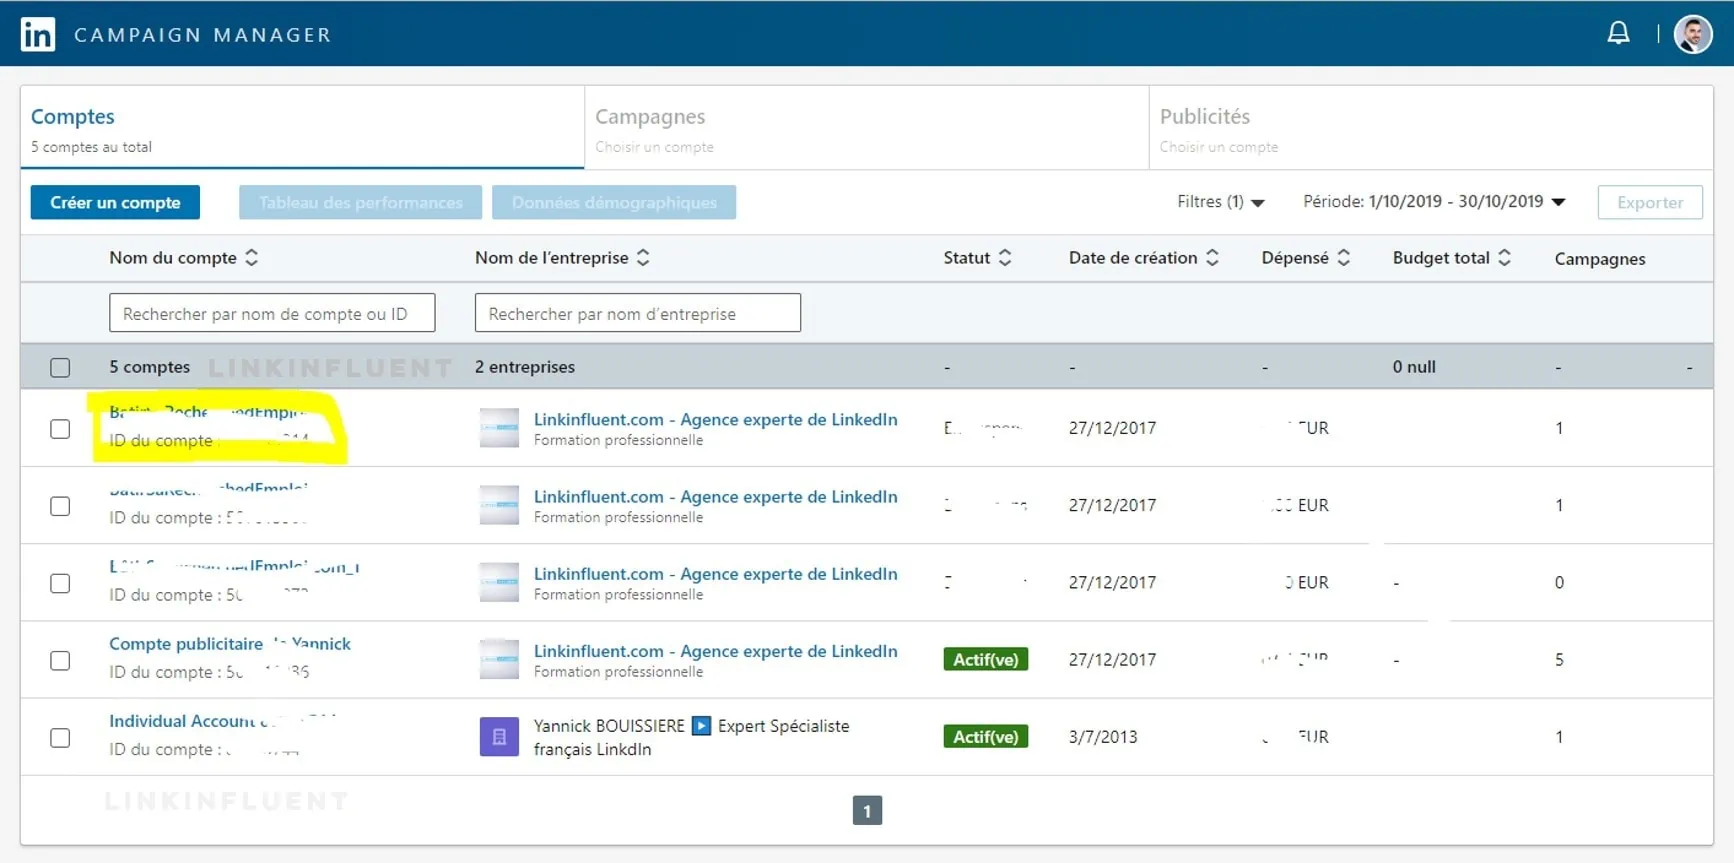Screen dimensions: 1734x863
Task: Focus the account name or ID search field
Action: tap(272, 313)
